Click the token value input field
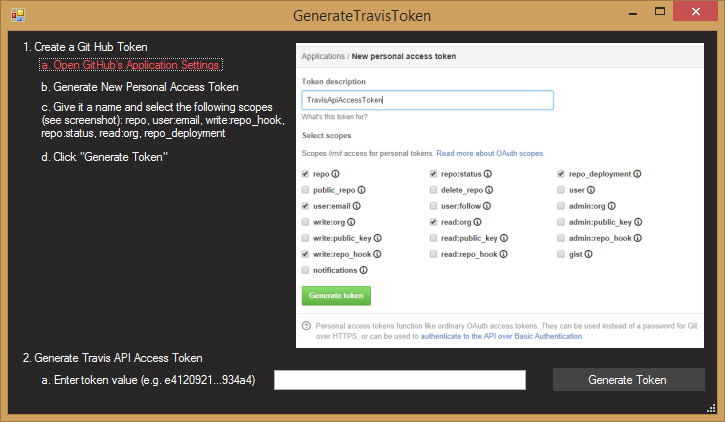725x422 pixels. pyautogui.click(x=399, y=380)
